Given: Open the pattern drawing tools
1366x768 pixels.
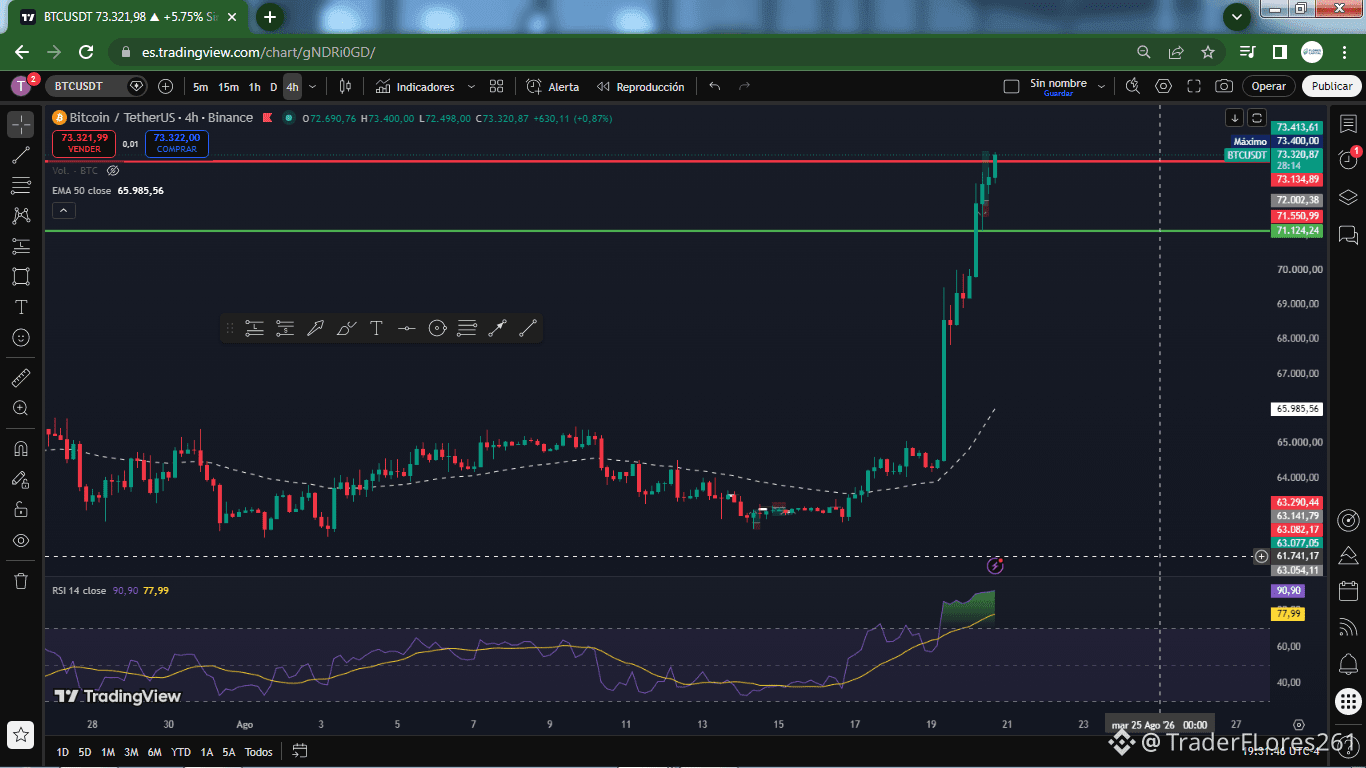Looking at the screenshot, I should pos(21,215).
